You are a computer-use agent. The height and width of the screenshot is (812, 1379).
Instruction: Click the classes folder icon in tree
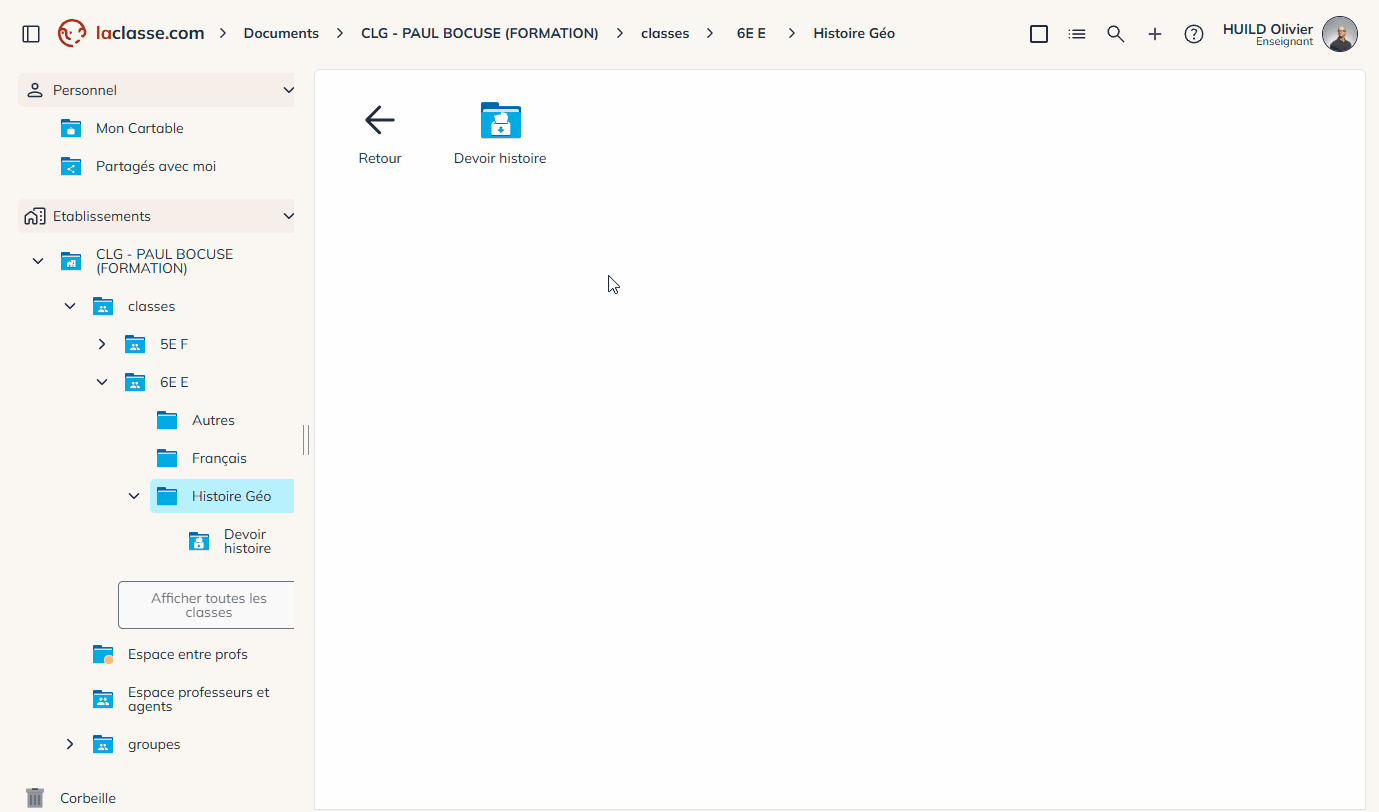102,306
